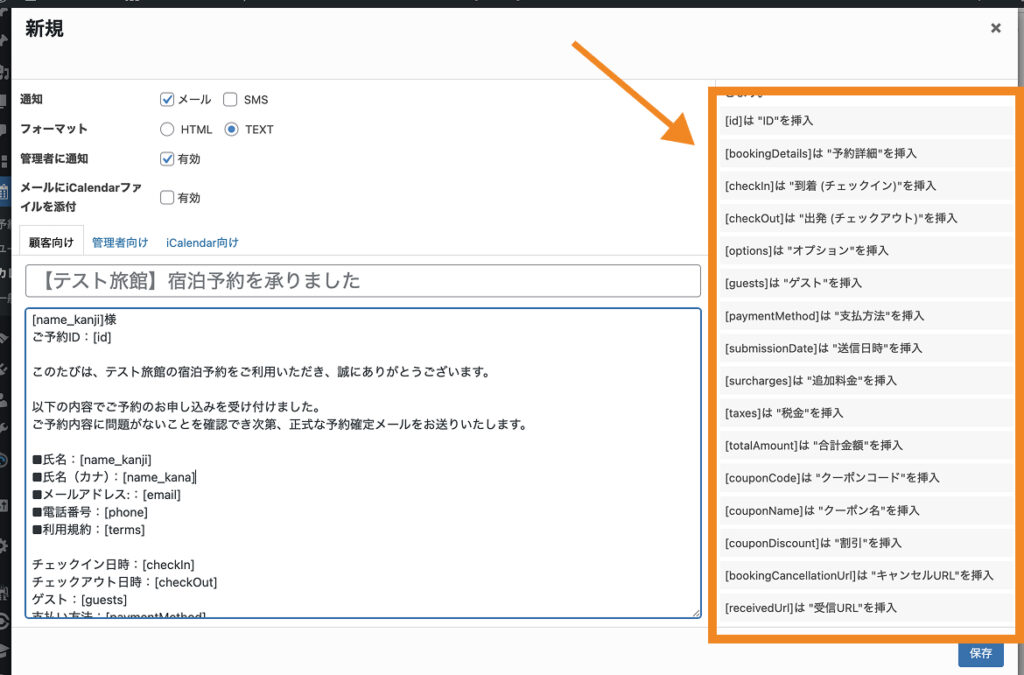Select the HTML format radio button
Image resolution: width=1024 pixels, height=675 pixels.
(167, 129)
